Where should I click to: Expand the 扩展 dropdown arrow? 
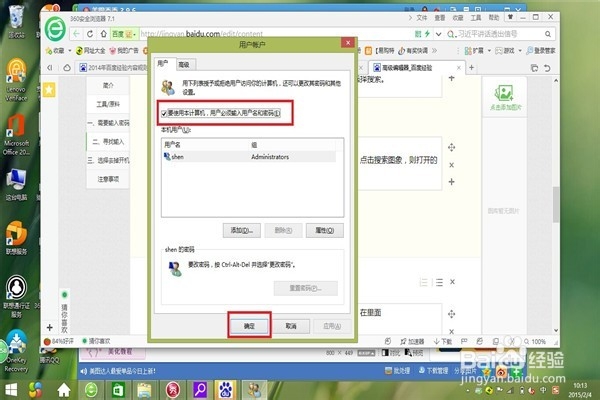click(489, 51)
